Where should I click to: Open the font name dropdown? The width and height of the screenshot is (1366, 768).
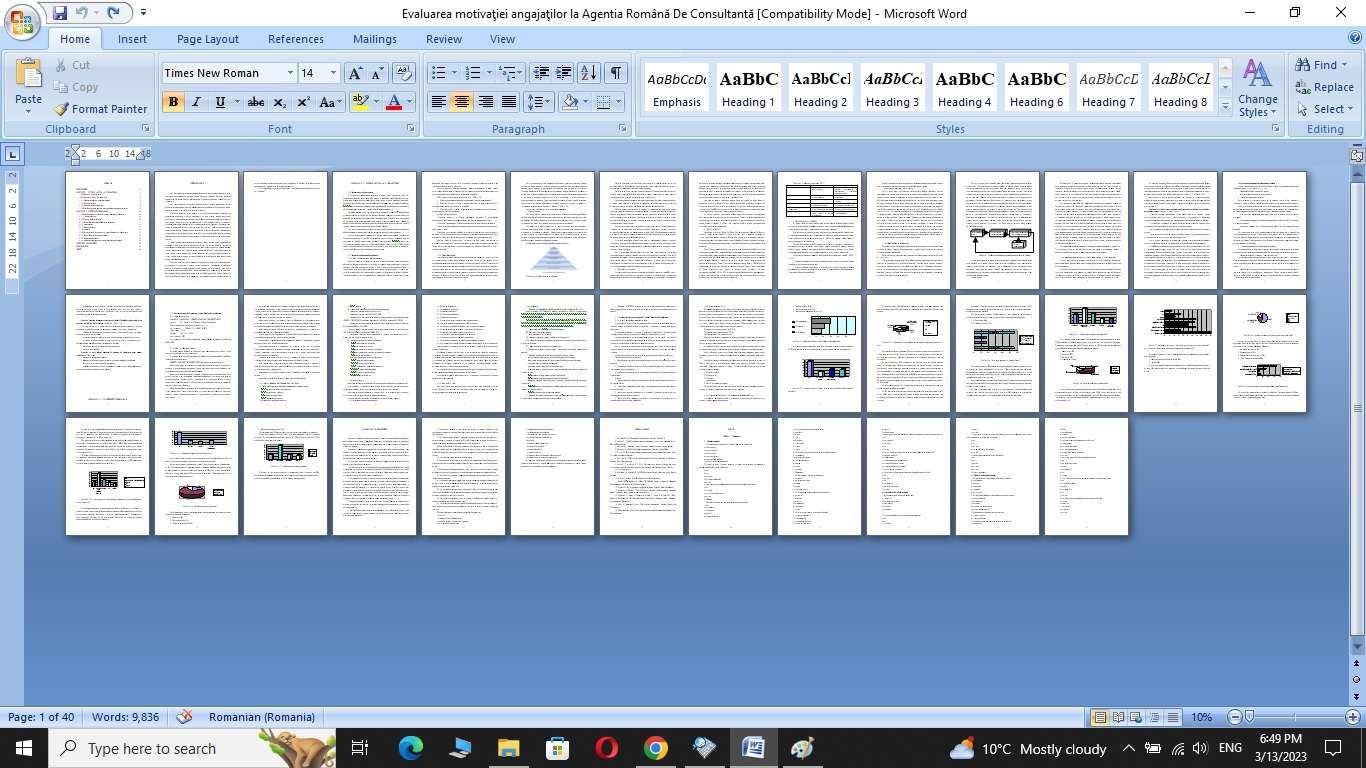click(x=290, y=73)
